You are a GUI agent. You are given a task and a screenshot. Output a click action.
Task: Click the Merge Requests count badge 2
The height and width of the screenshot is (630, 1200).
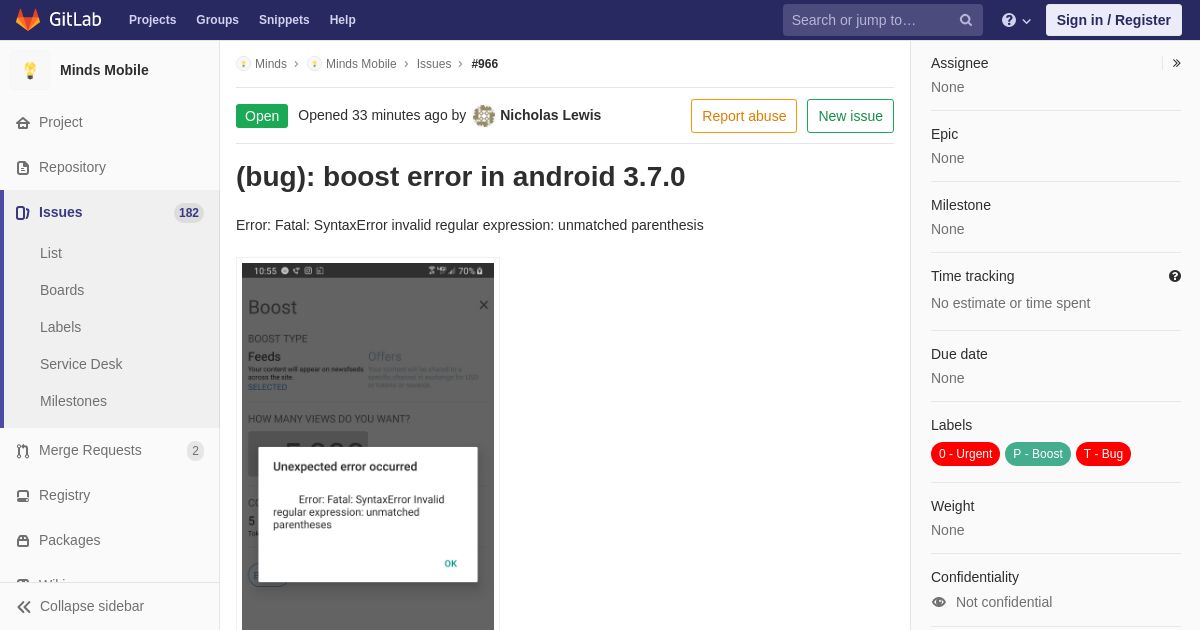tap(195, 451)
